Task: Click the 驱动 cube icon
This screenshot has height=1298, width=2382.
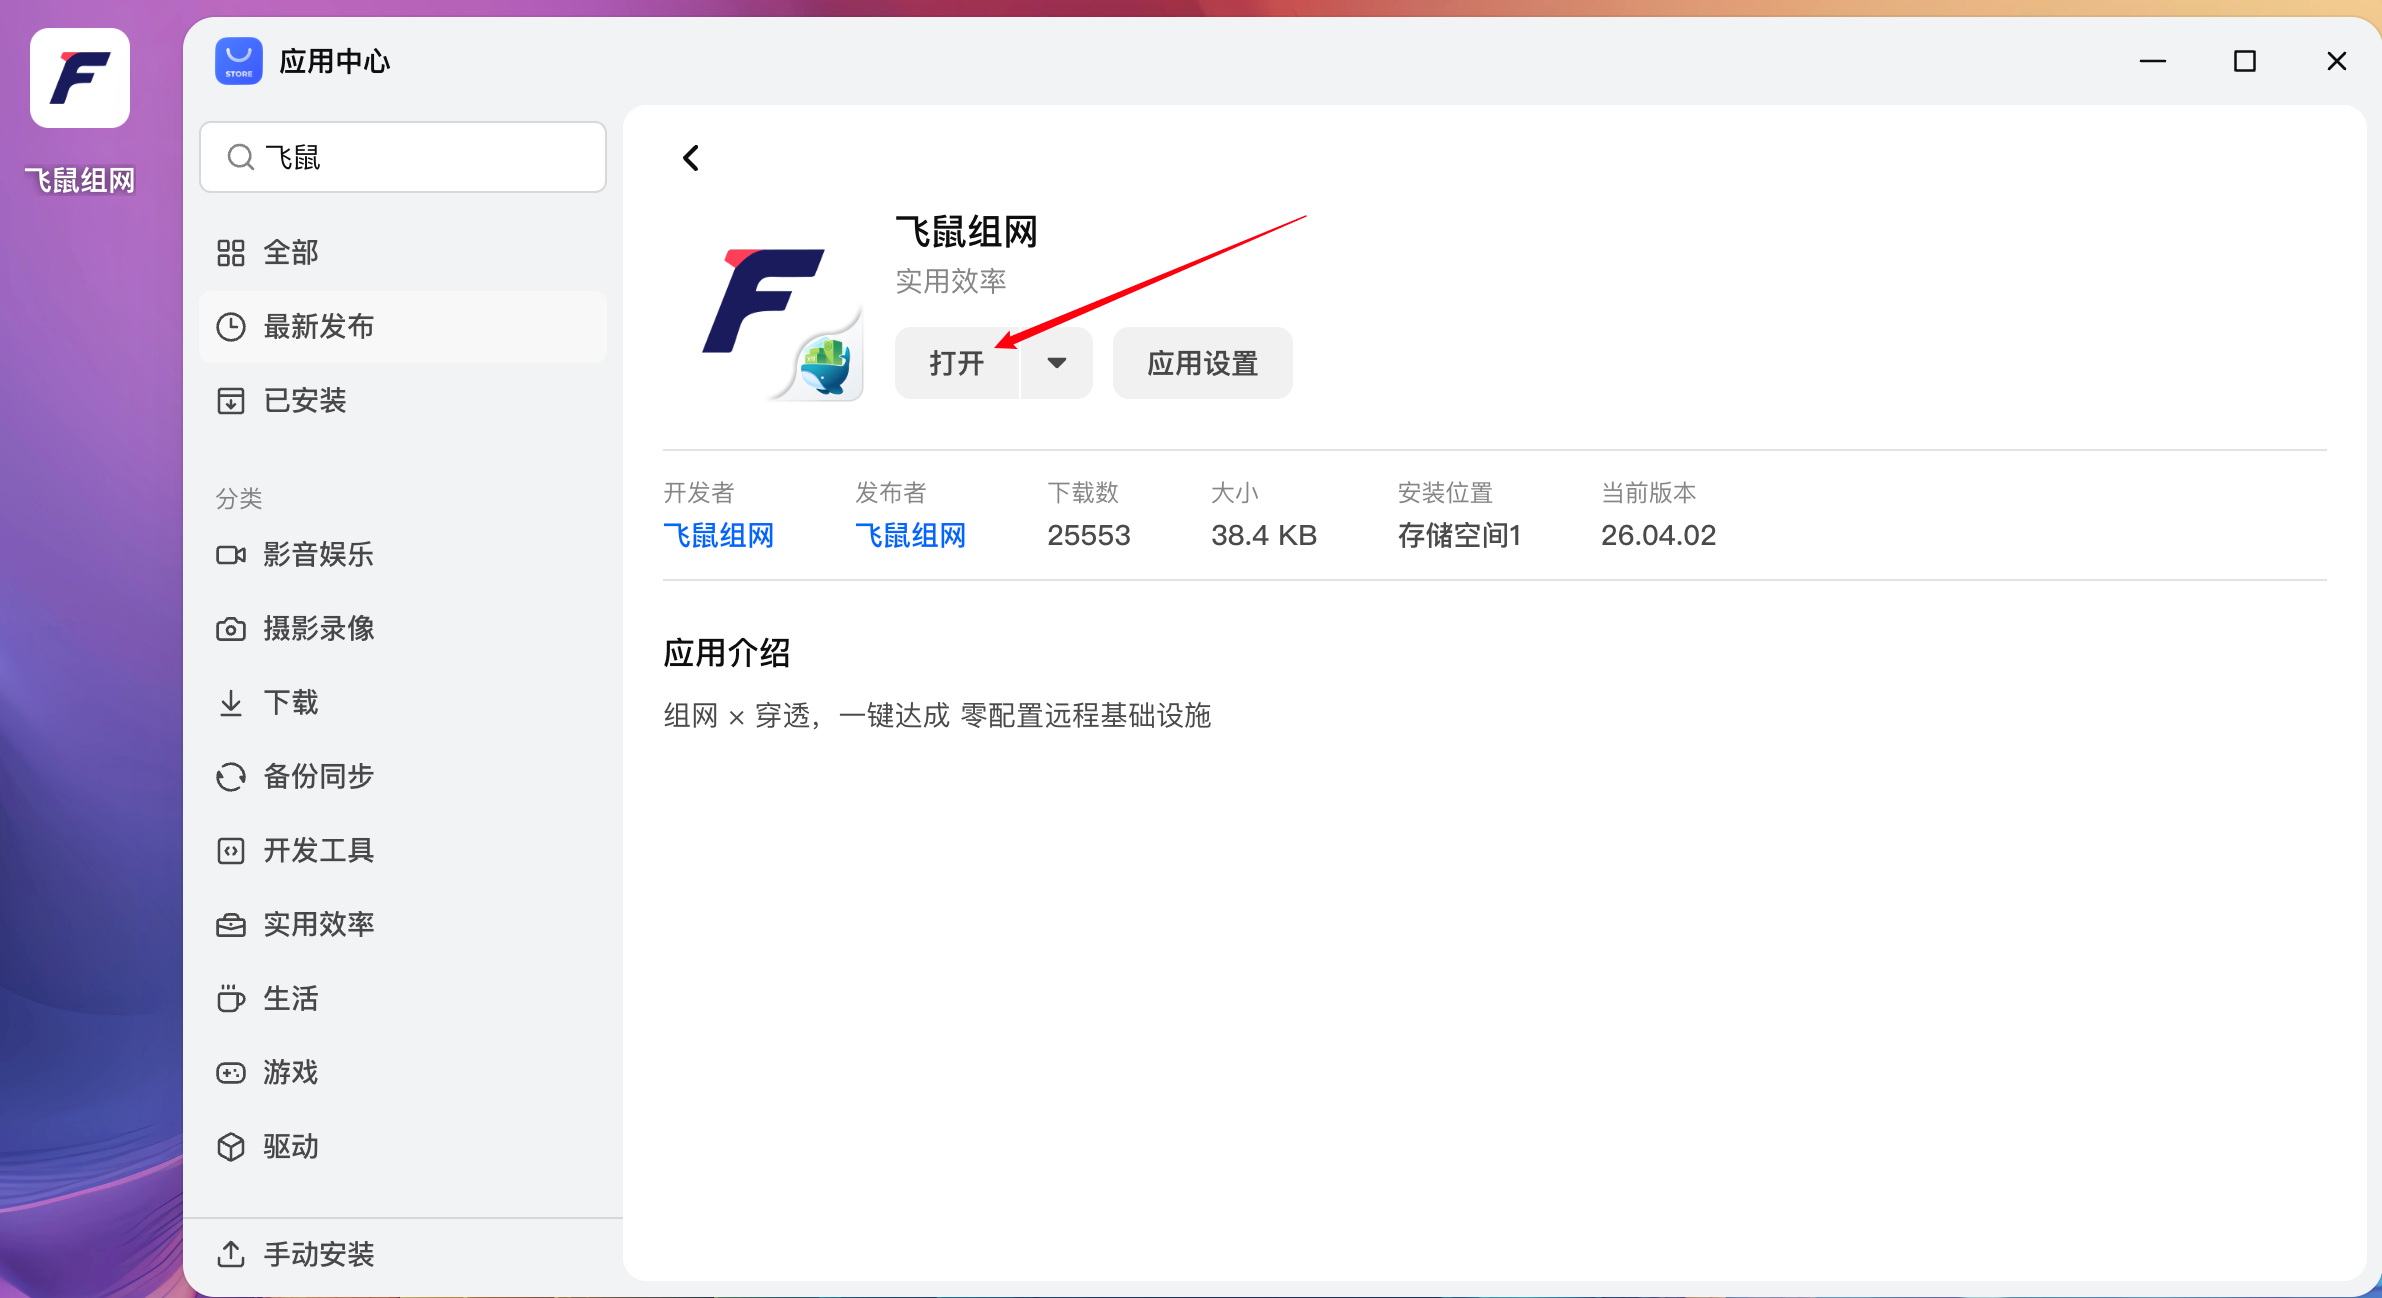Action: 231,1147
